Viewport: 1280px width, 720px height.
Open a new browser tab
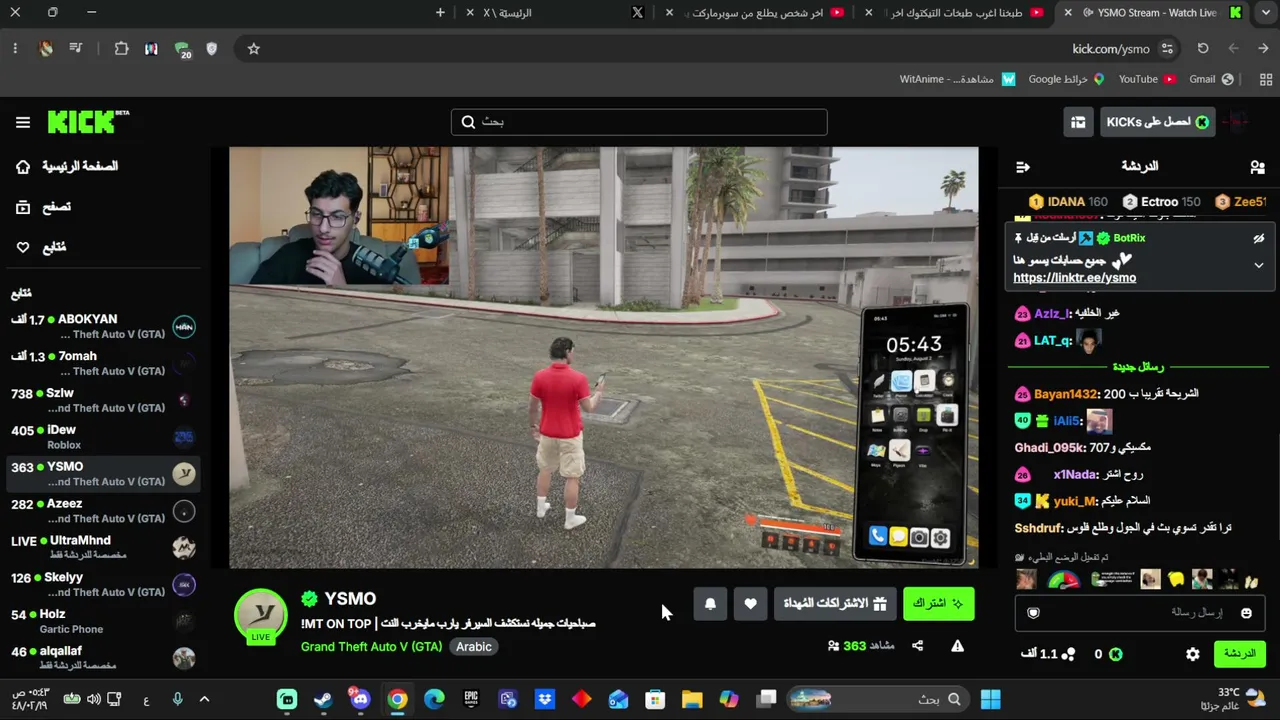pyautogui.click(x=440, y=13)
